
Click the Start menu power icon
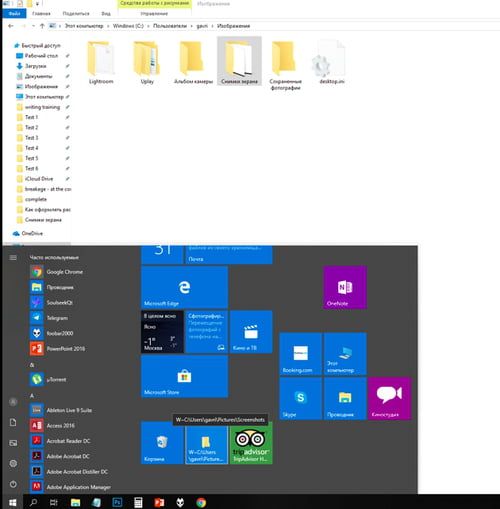[13, 484]
